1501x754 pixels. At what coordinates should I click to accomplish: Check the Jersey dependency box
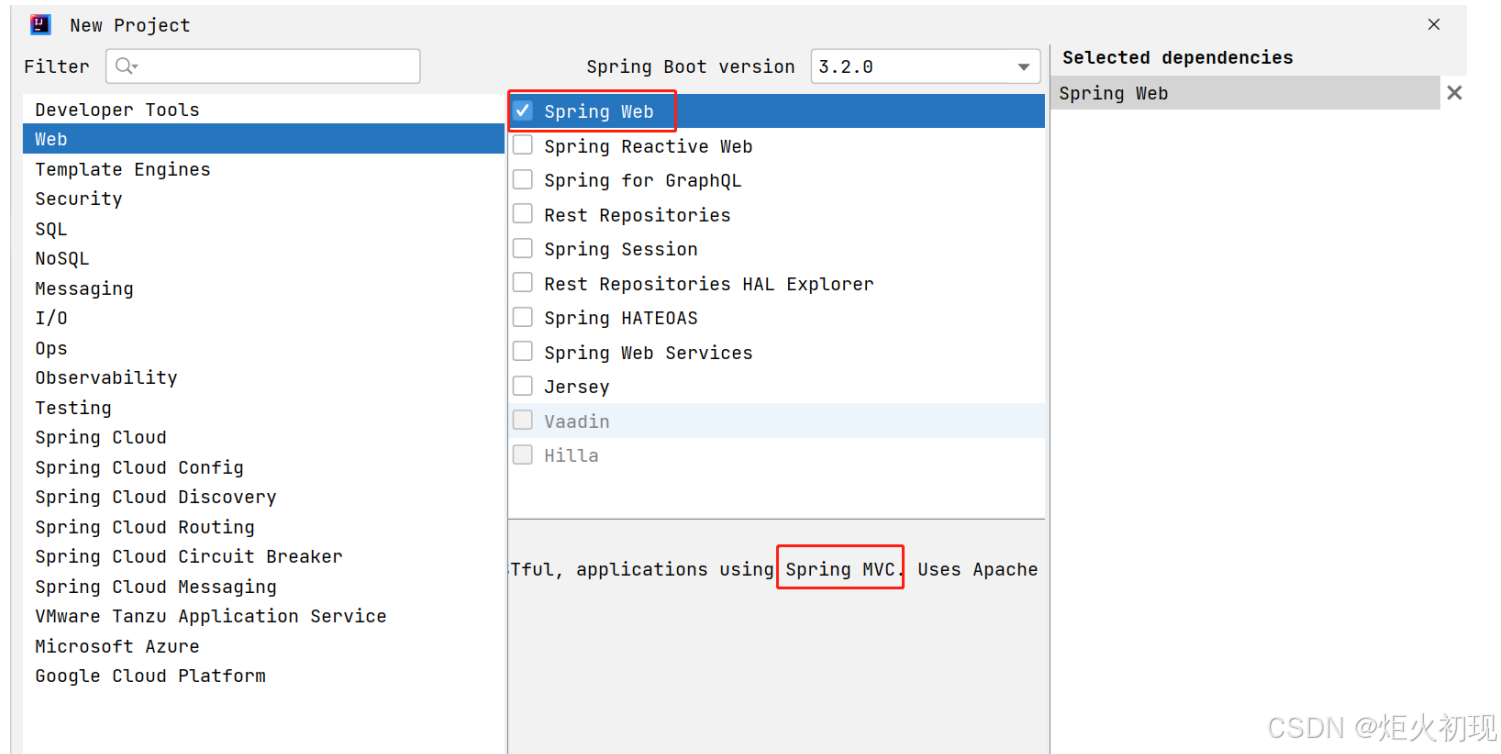[523, 386]
